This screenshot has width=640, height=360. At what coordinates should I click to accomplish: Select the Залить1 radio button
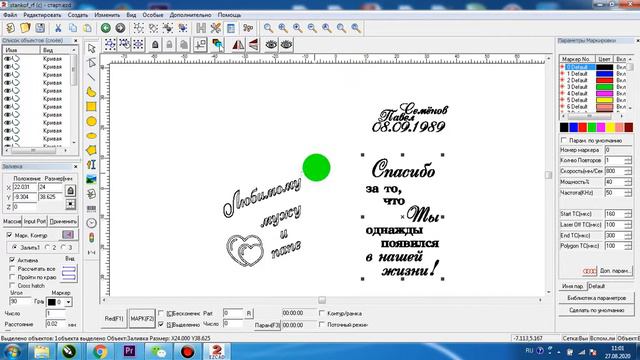pyautogui.click(x=15, y=247)
